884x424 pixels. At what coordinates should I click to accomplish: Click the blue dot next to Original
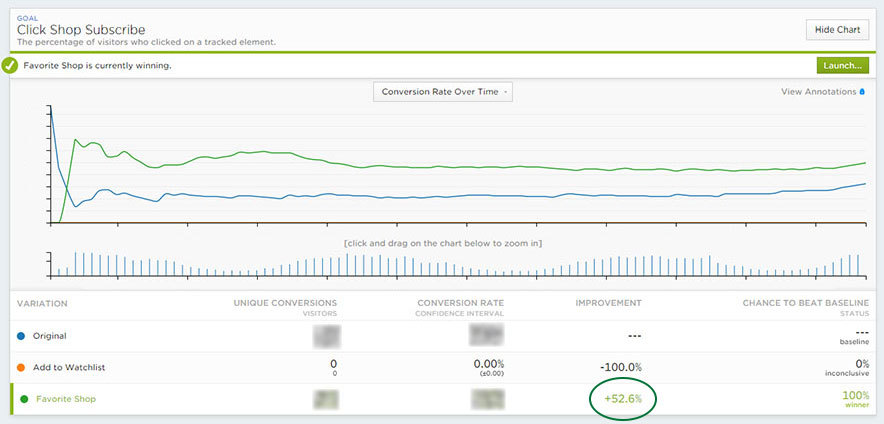21,336
